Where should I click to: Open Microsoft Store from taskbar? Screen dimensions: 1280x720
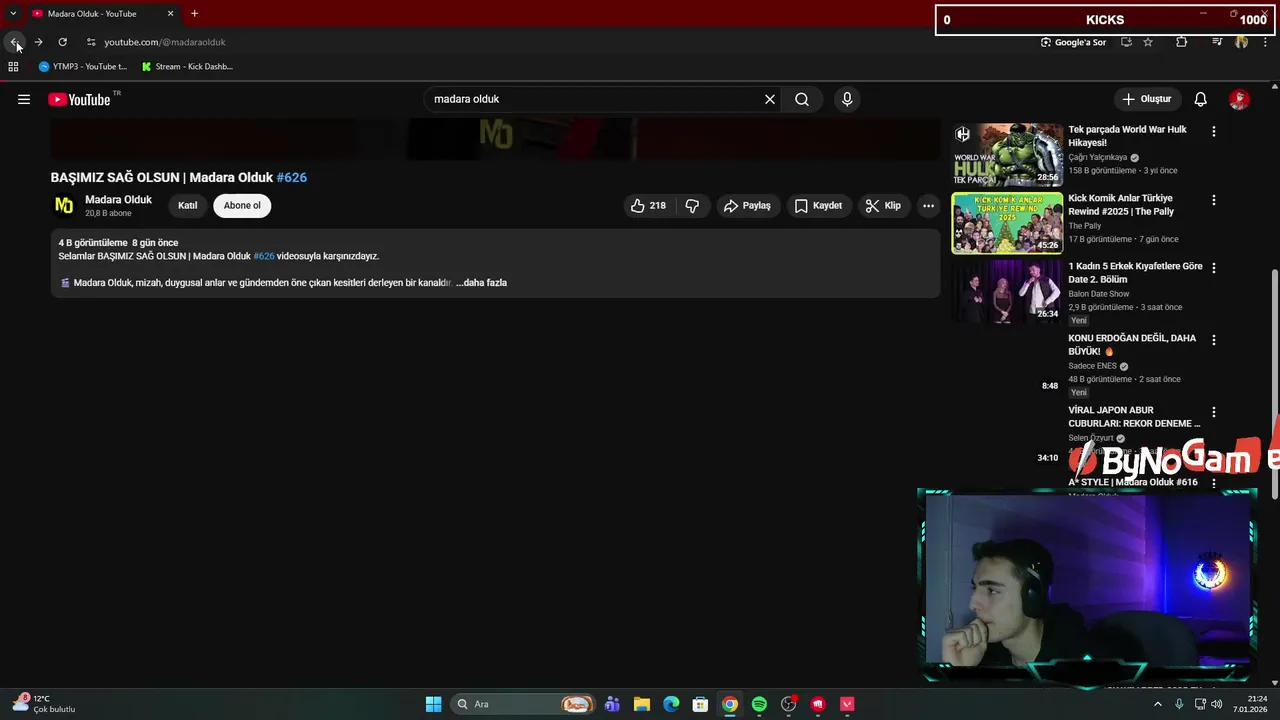point(700,704)
